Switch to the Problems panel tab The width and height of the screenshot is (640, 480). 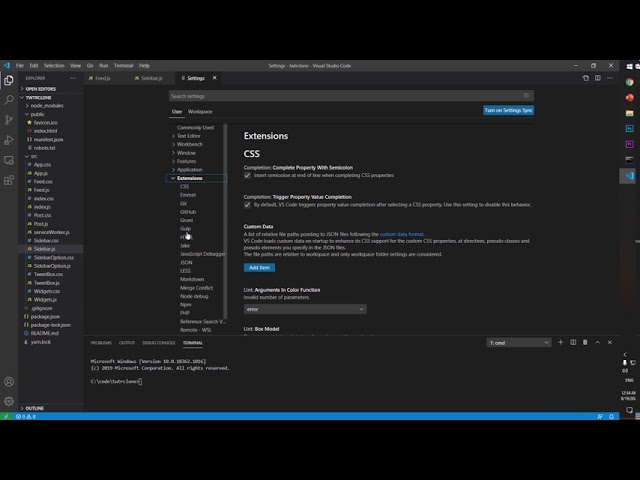(x=101, y=343)
